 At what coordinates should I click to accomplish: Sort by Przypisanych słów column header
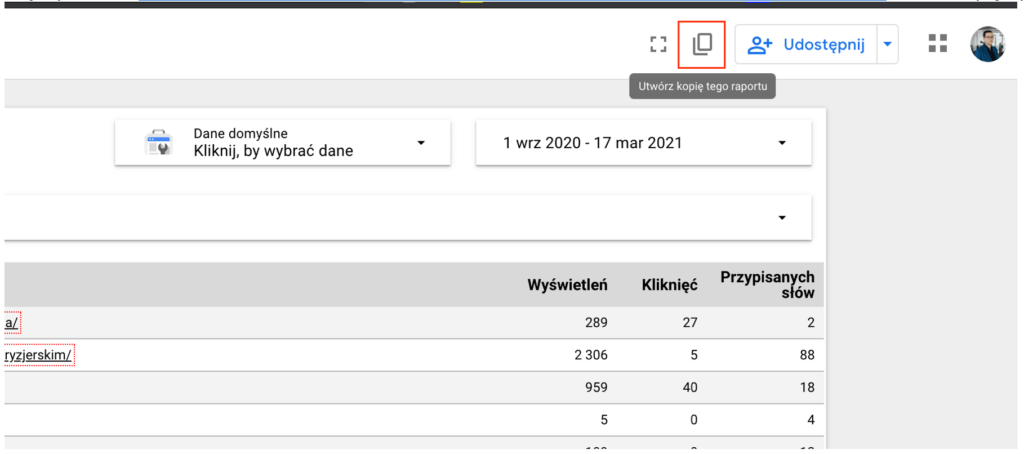click(767, 284)
